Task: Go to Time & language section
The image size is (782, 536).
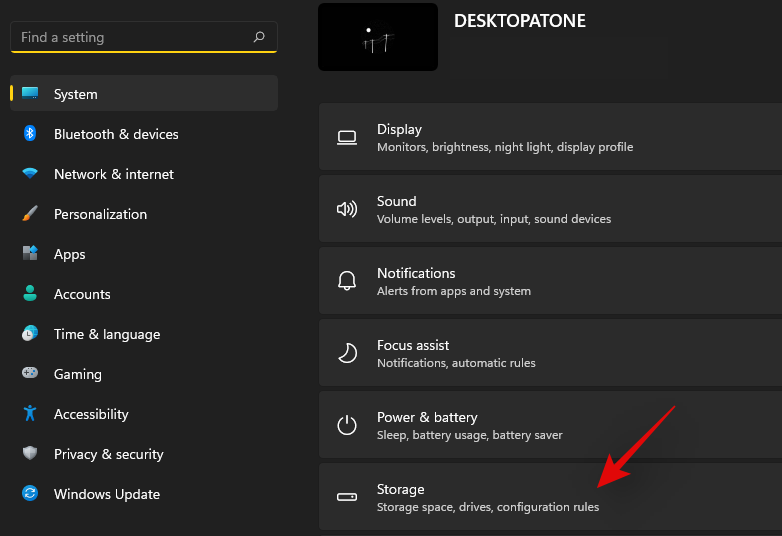Action: [106, 334]
